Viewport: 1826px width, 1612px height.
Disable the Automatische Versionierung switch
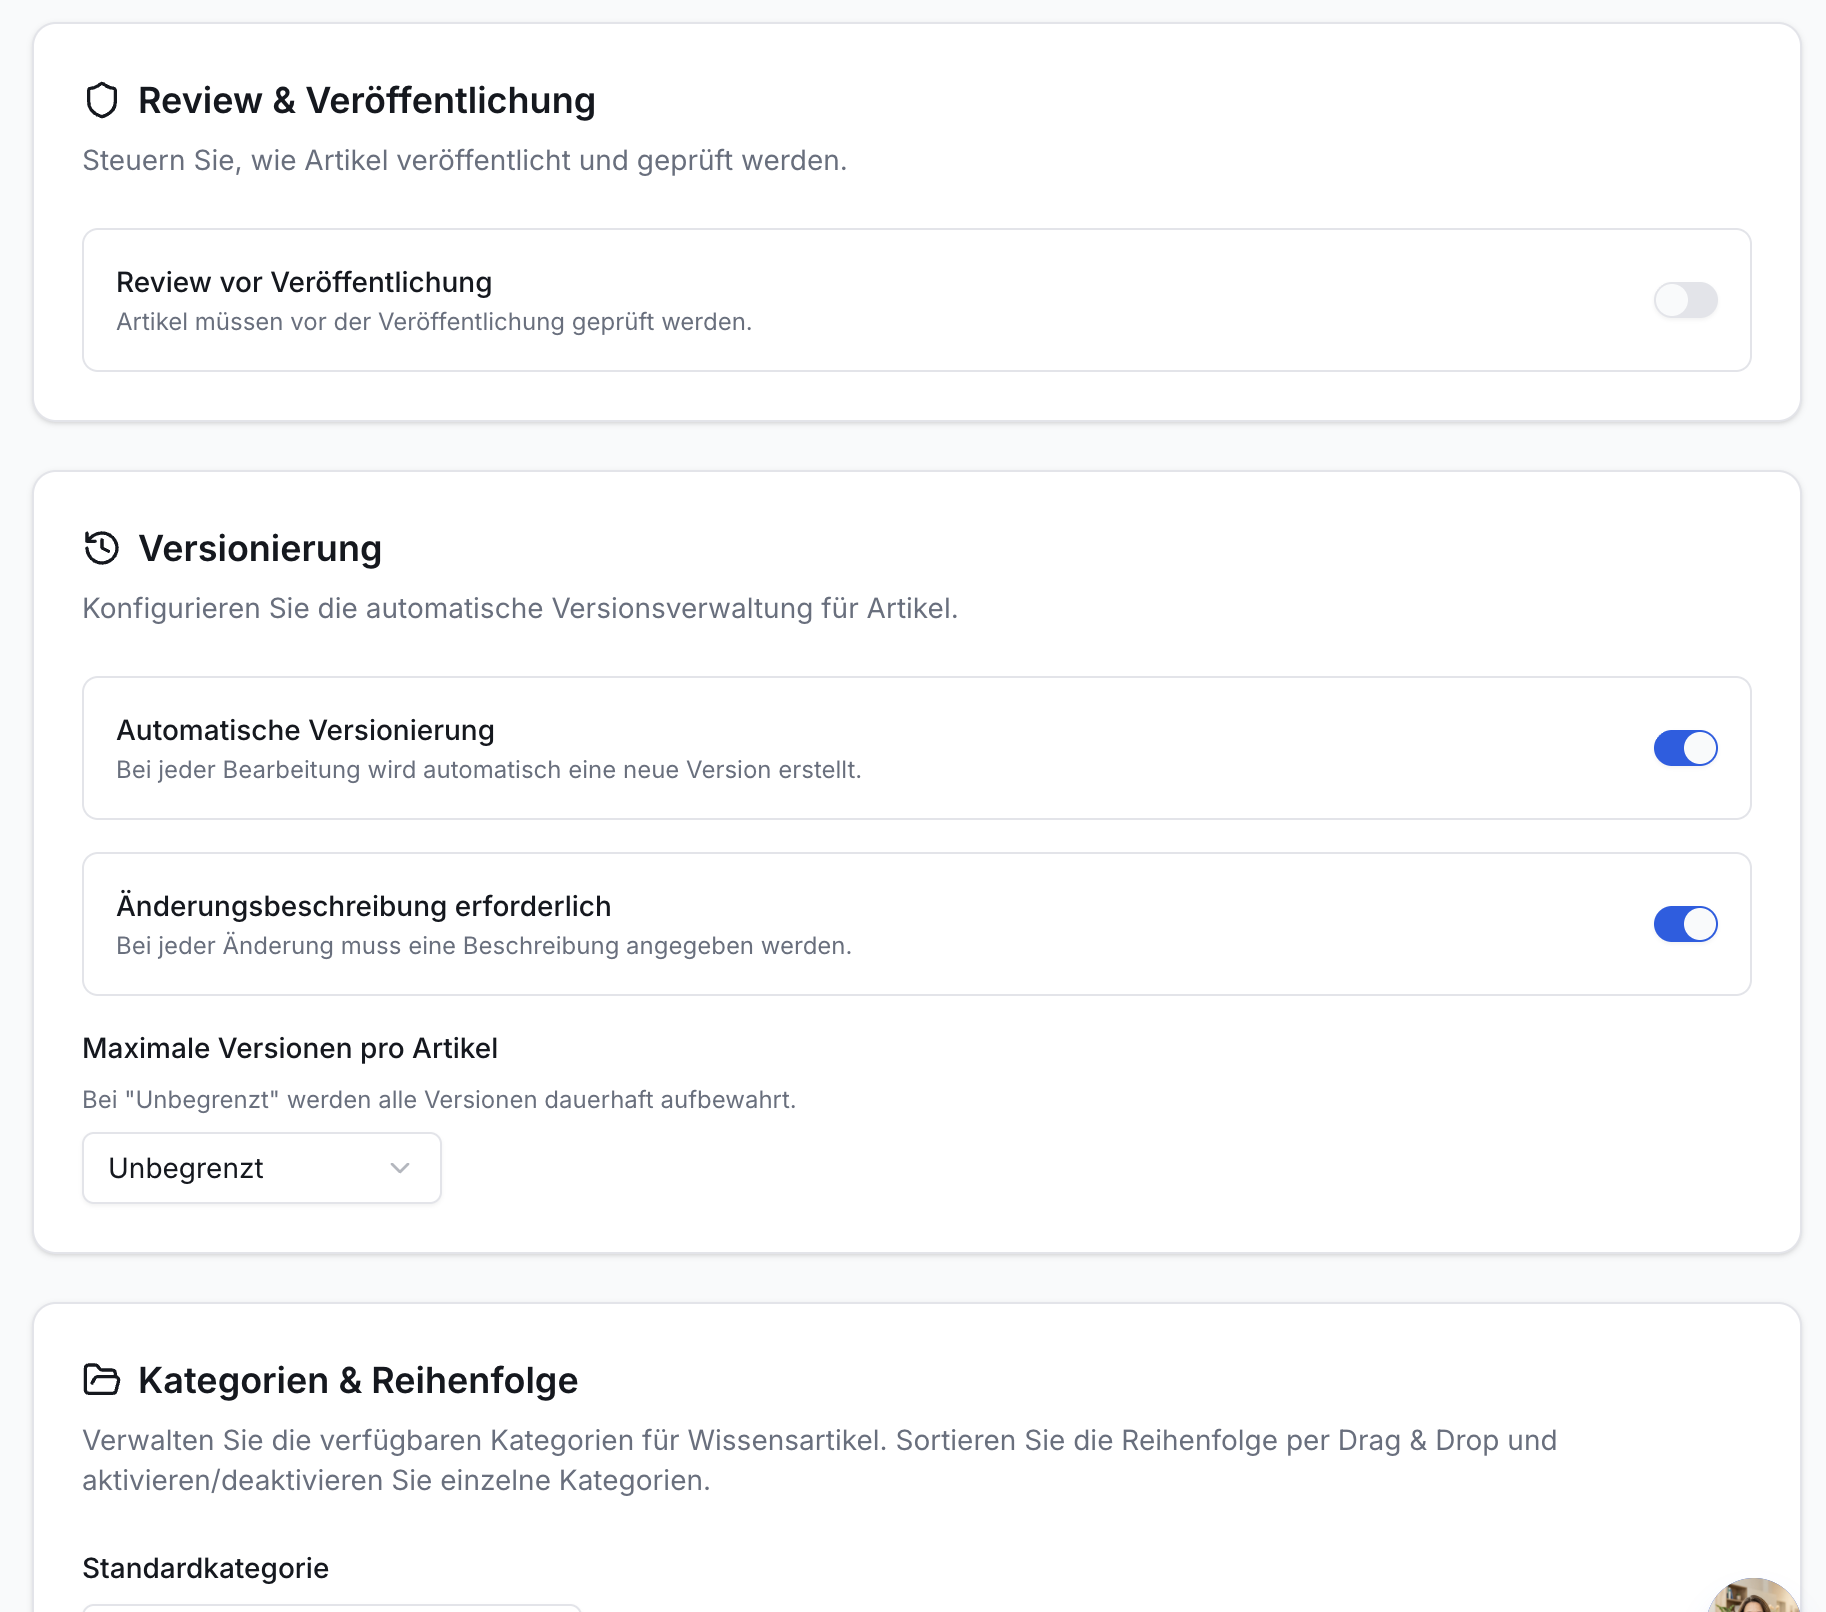click(1686, 748)
